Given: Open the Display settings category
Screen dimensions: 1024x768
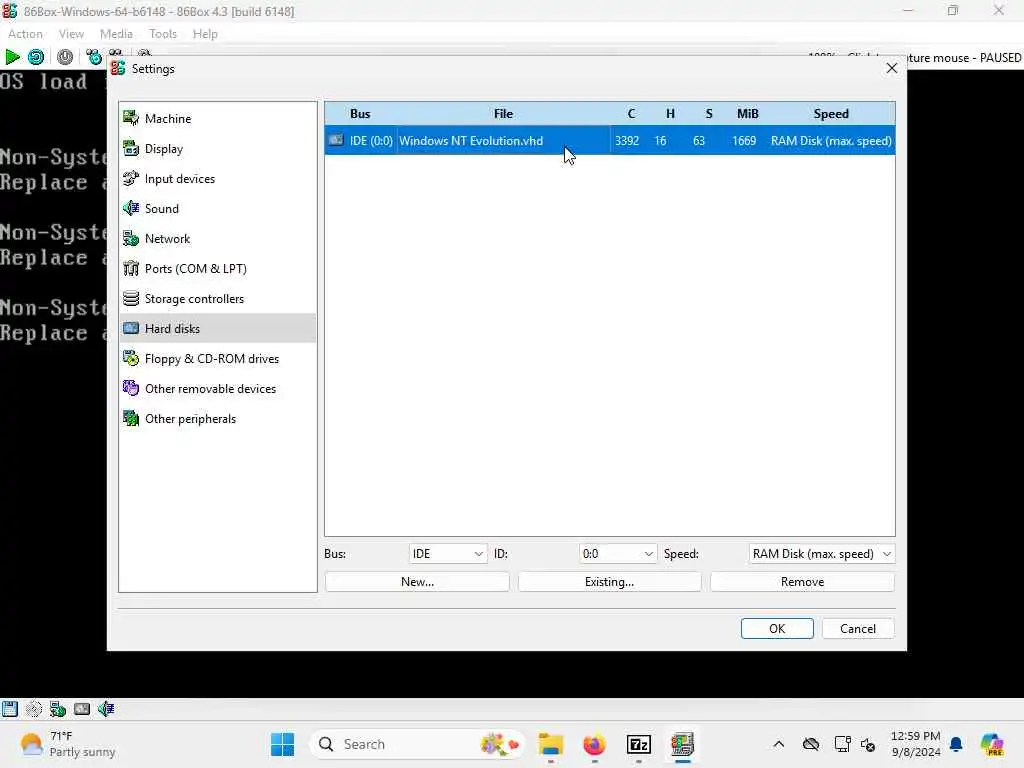Looking at the screenshot, I should pos(217,148).
